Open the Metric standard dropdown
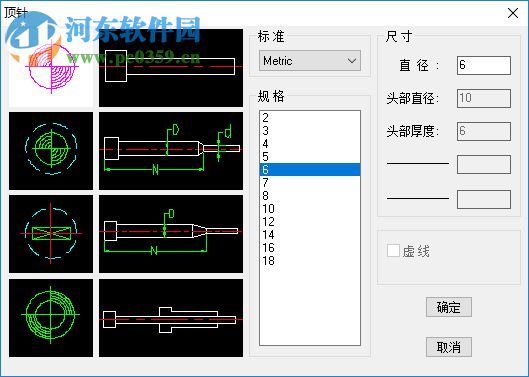The image size is (529, 377). [x=310, y=61]
